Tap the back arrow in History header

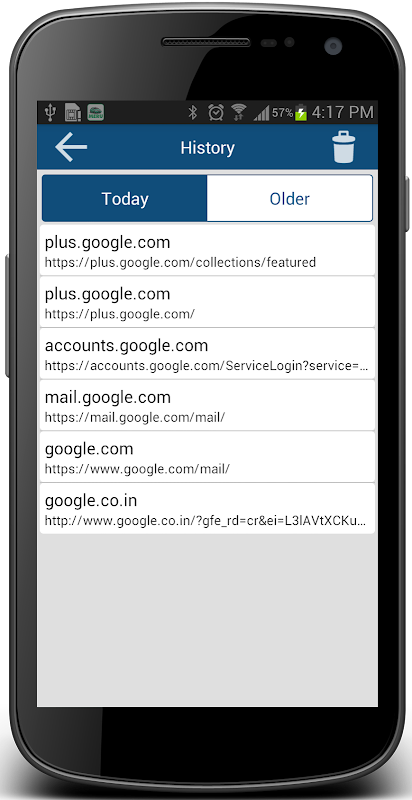(71, 147)
